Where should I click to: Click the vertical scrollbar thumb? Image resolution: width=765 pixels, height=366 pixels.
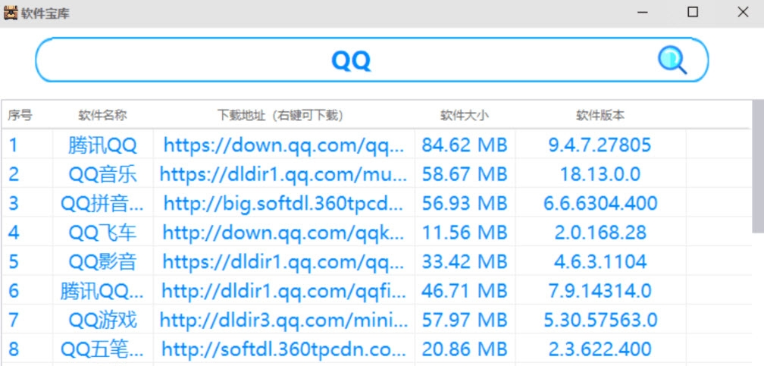[758, 166]
